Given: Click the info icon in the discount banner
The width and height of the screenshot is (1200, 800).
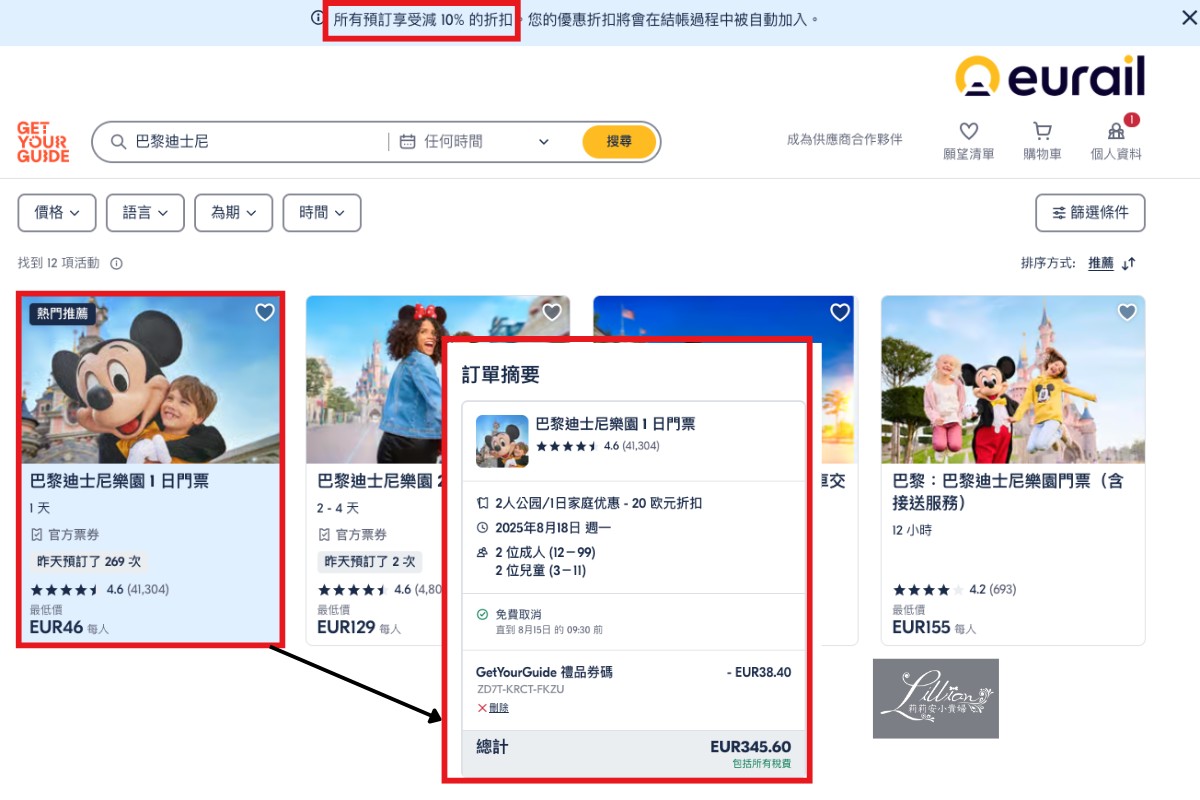Looking at the screenshot, I should pos(317,18).
